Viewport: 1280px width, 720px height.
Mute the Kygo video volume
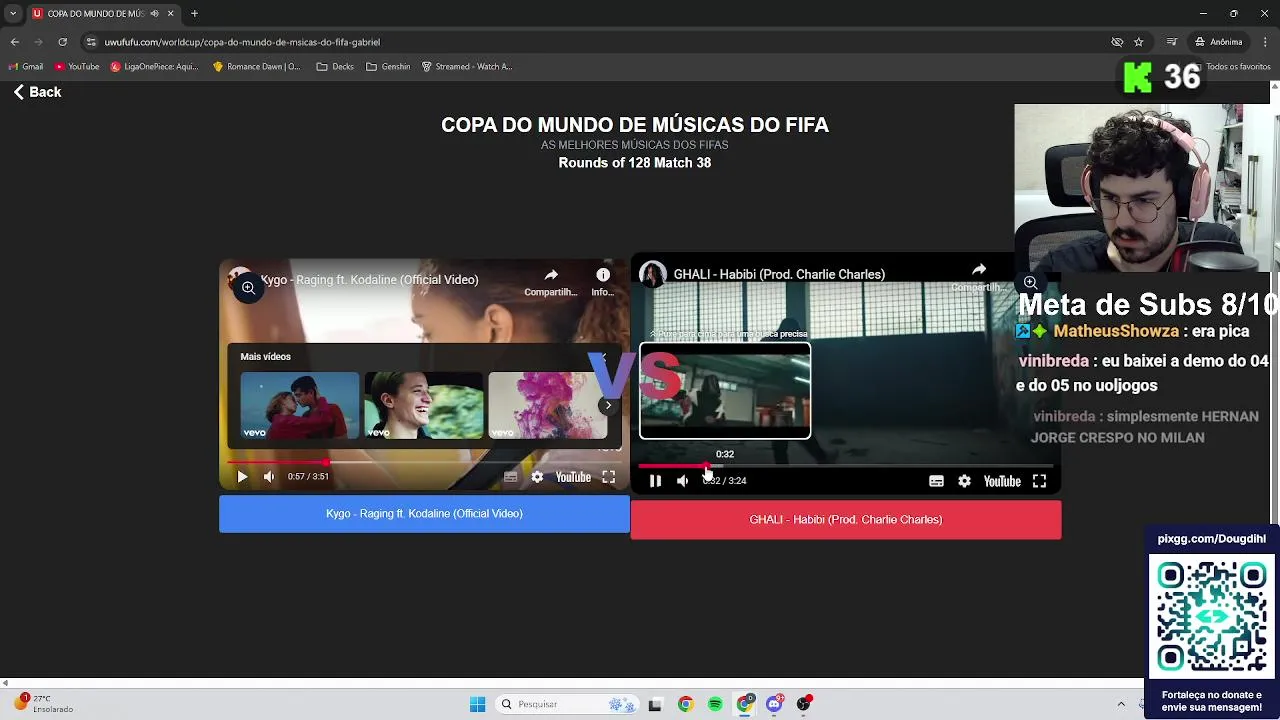tap(269, 477)
